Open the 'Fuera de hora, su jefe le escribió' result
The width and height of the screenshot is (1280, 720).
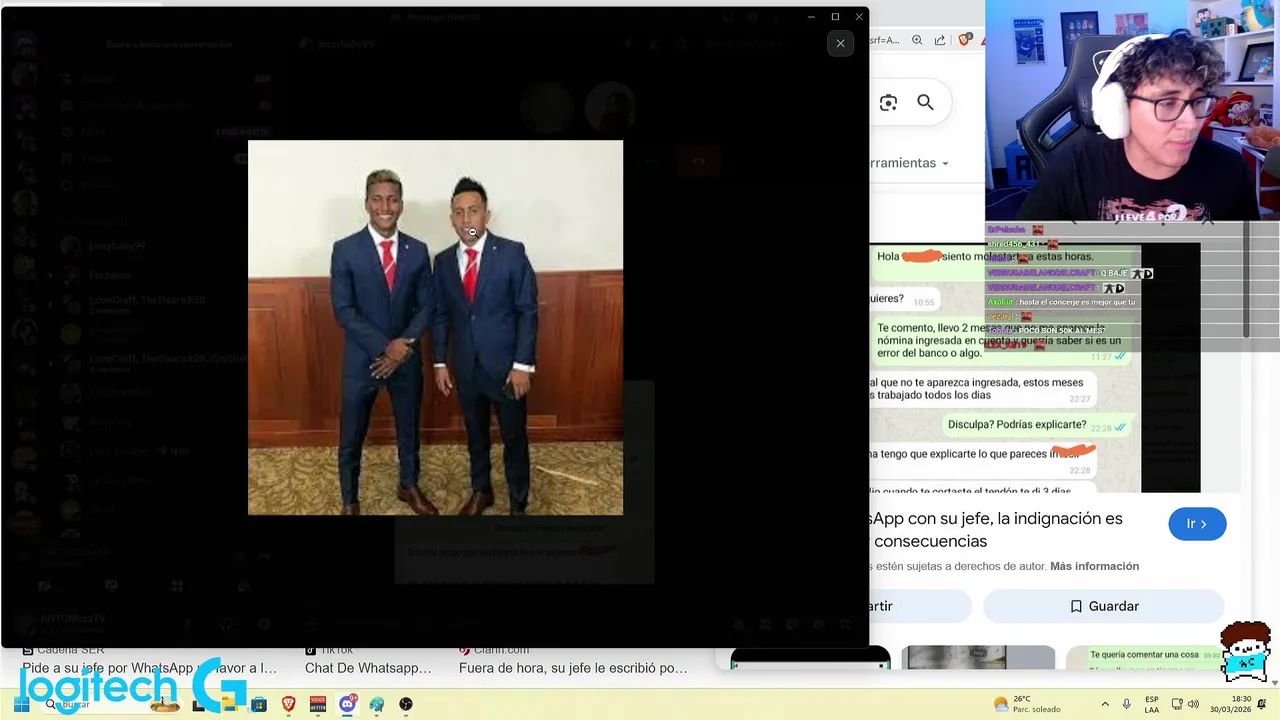573,668
